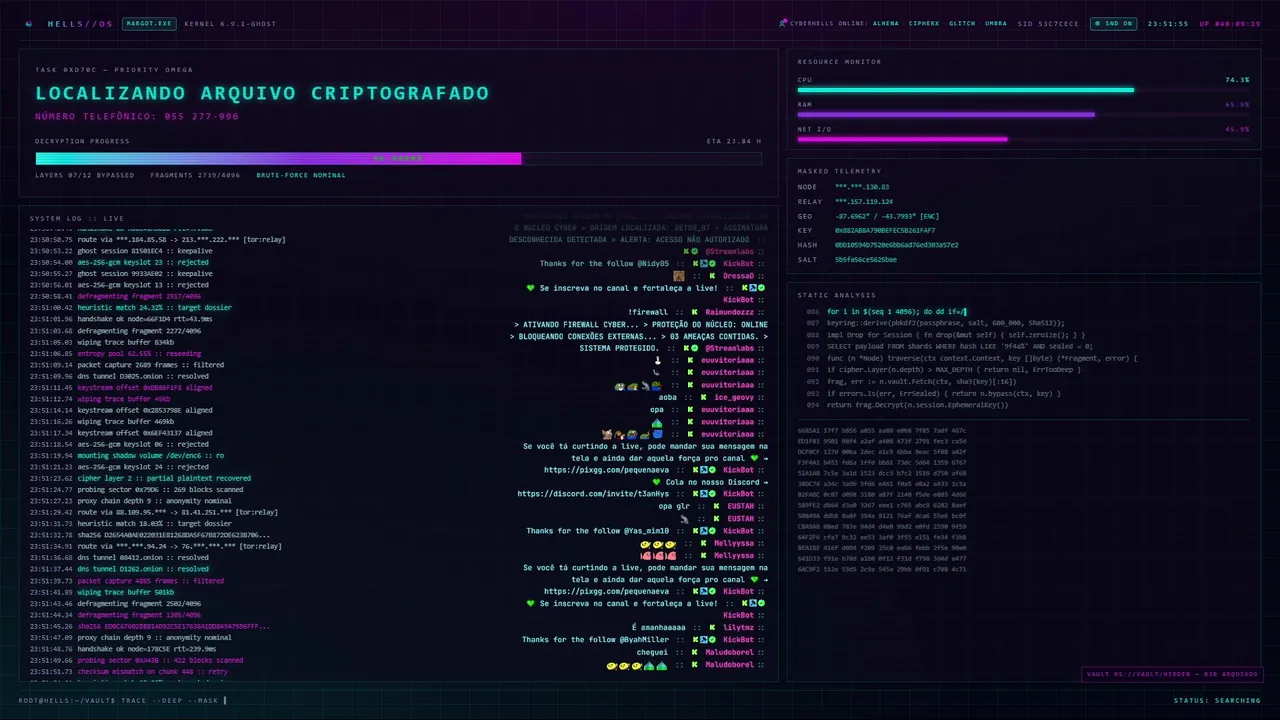Click the Kick badge beside lilytmz
The width and height of the screenshot is (1280, 720).
pyautogui.click(x=712, y=627)
